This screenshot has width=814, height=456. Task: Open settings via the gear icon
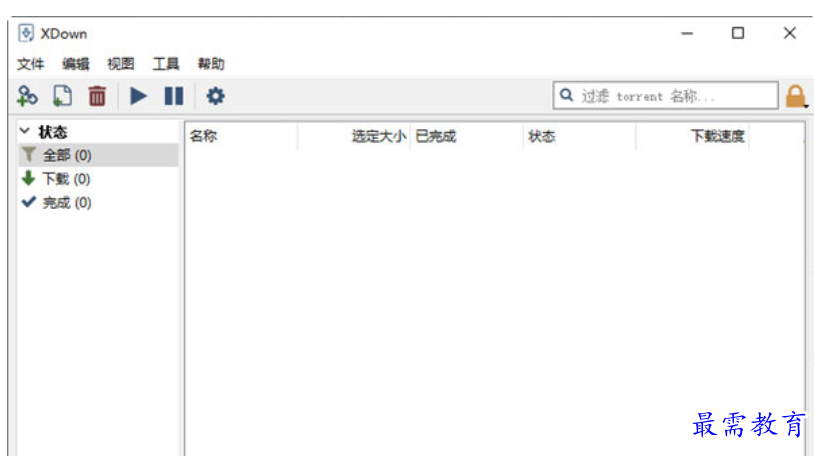215,96
